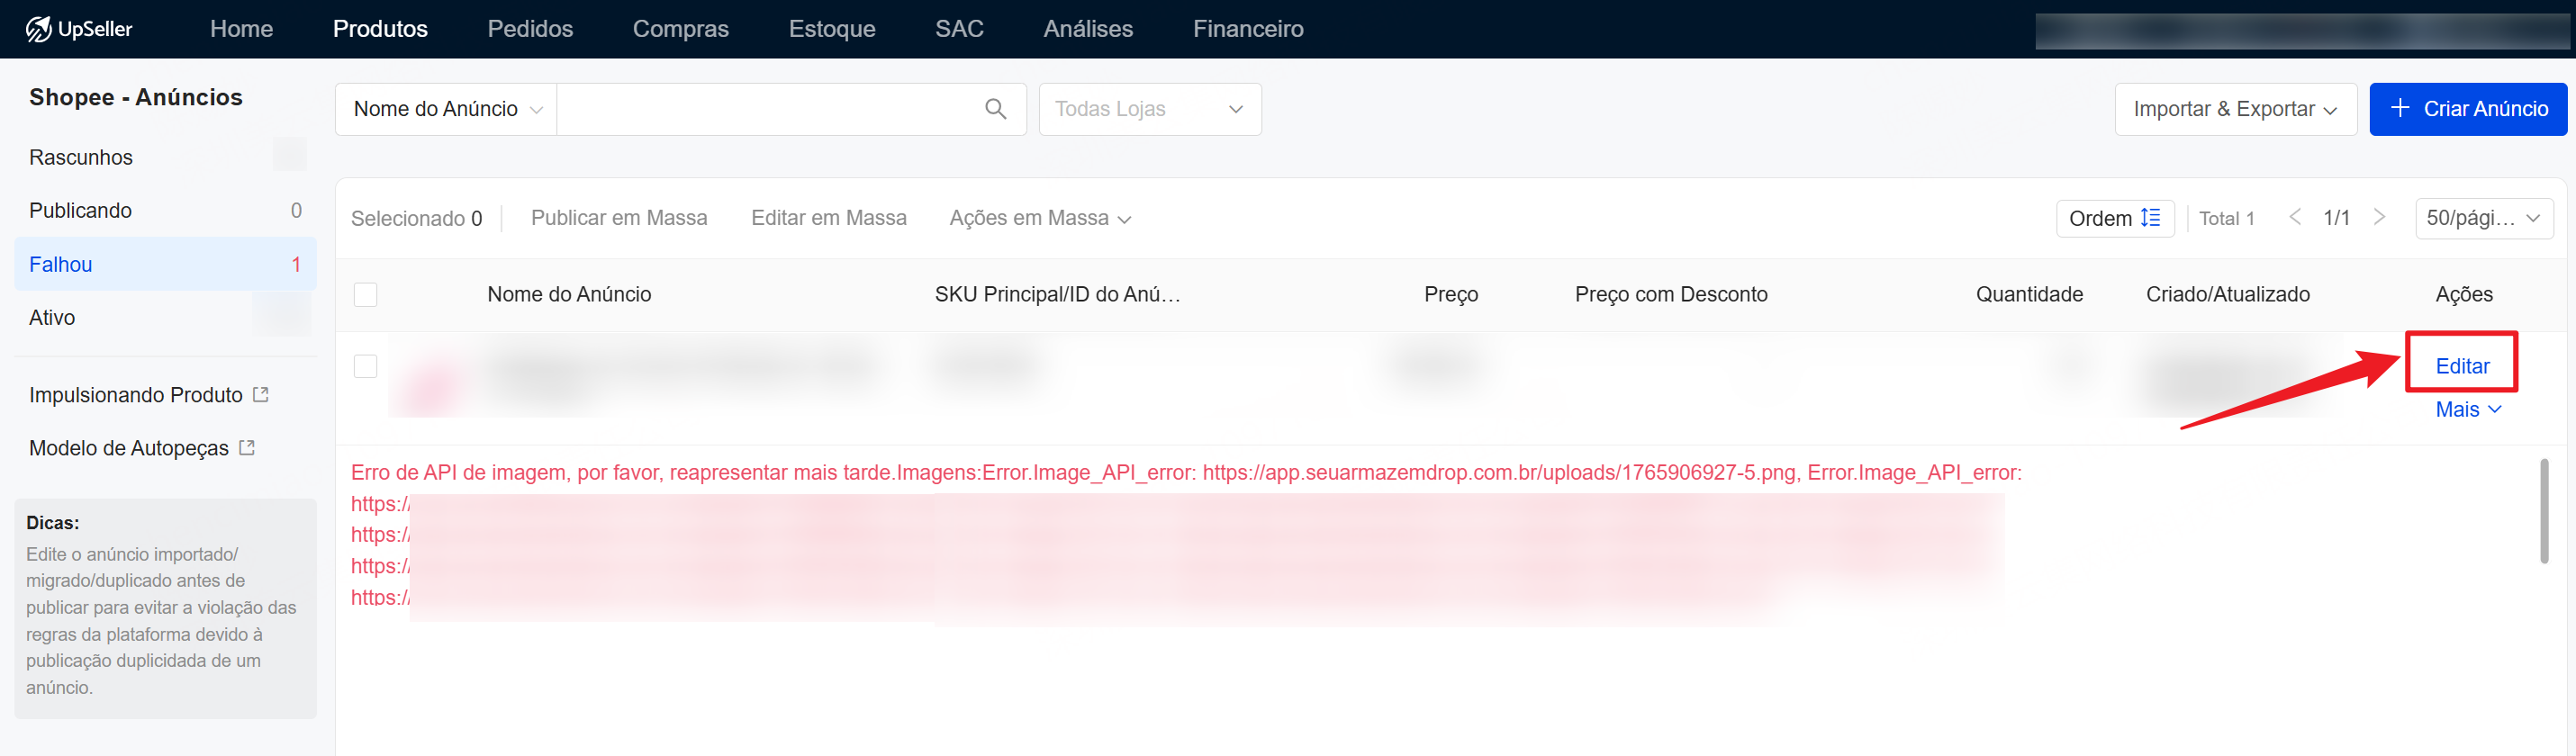Expand the Nome do Anúncio dropdown

447,109
